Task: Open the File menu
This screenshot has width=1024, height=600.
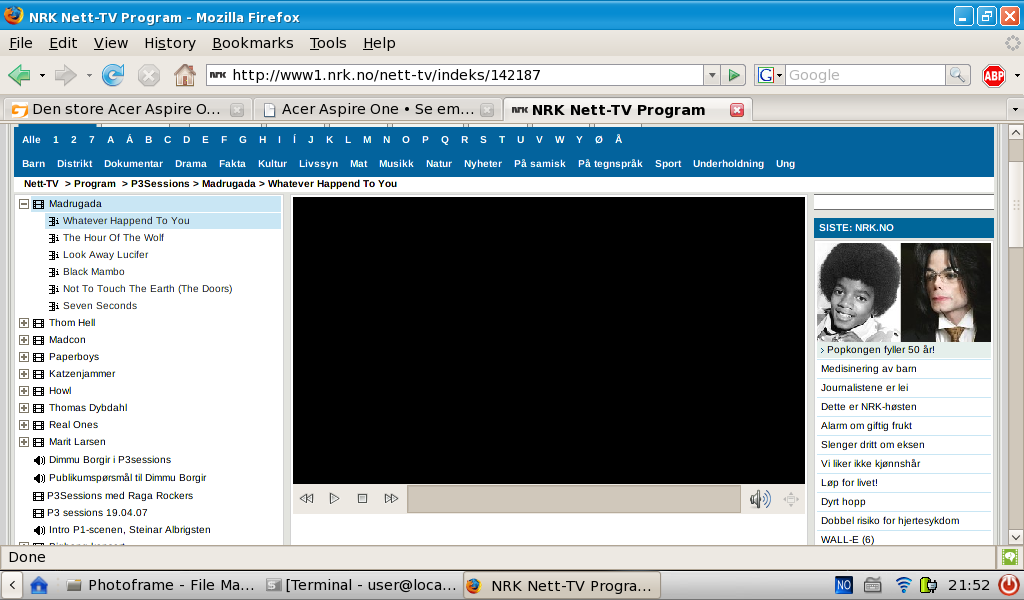Action: coord(21,43)
